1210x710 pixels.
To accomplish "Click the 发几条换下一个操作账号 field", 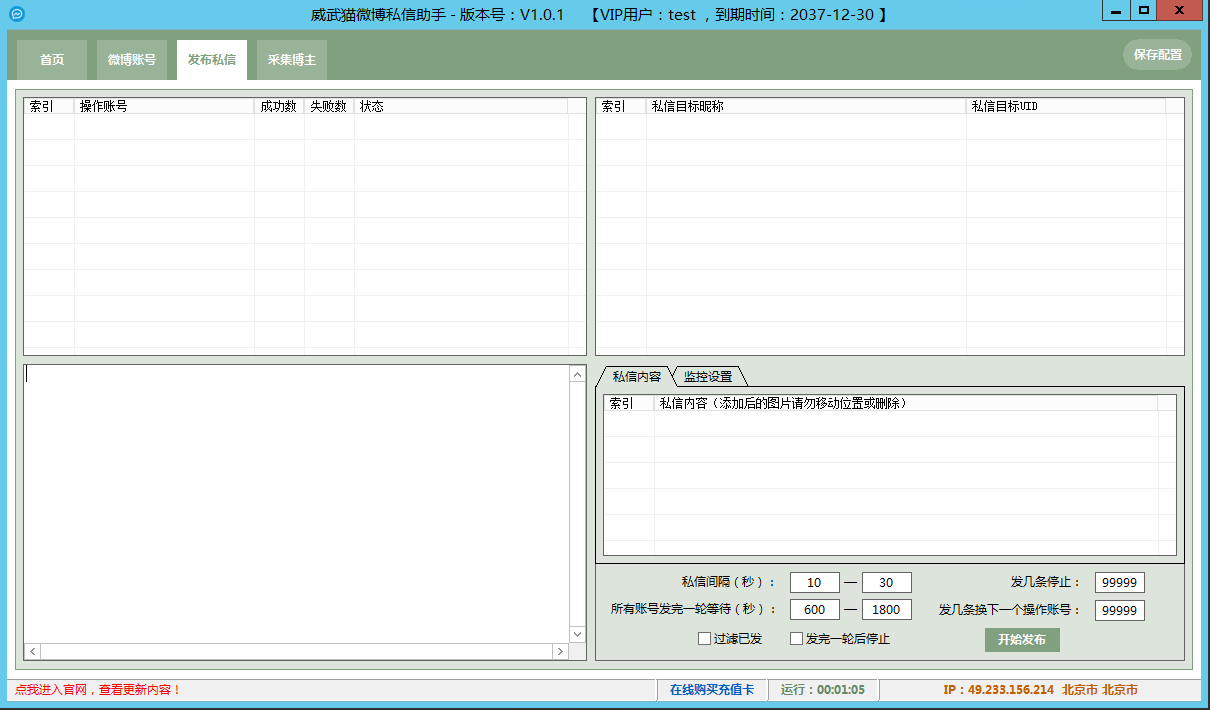I will point(1120,610).
